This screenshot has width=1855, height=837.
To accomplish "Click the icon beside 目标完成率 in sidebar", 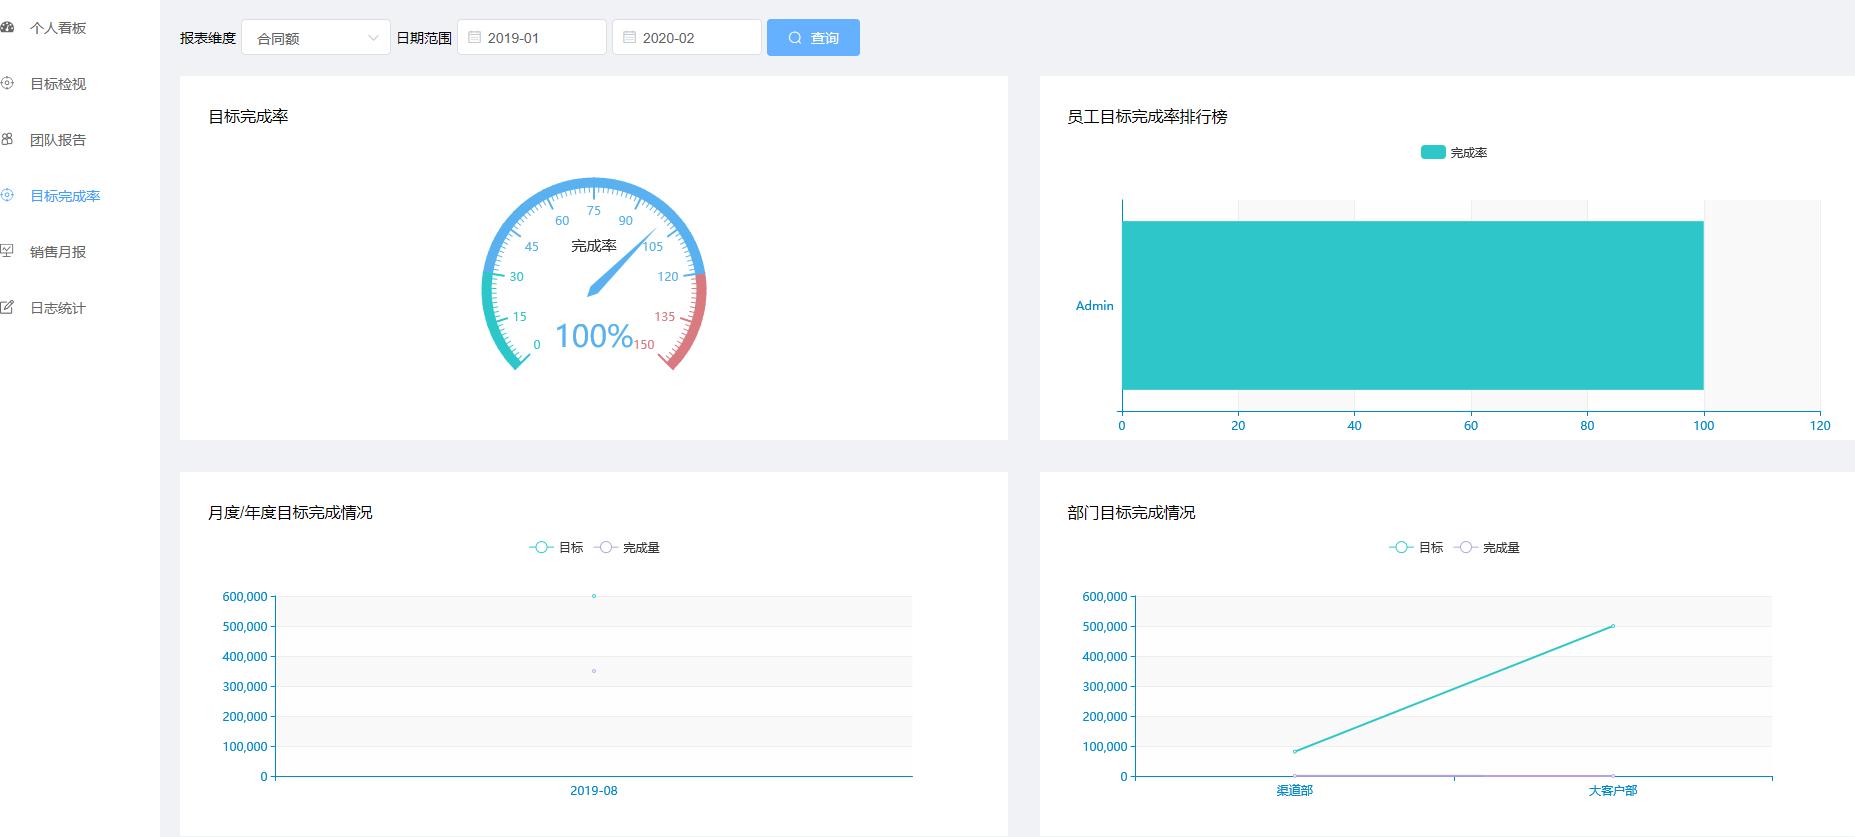I will (7, 195).
